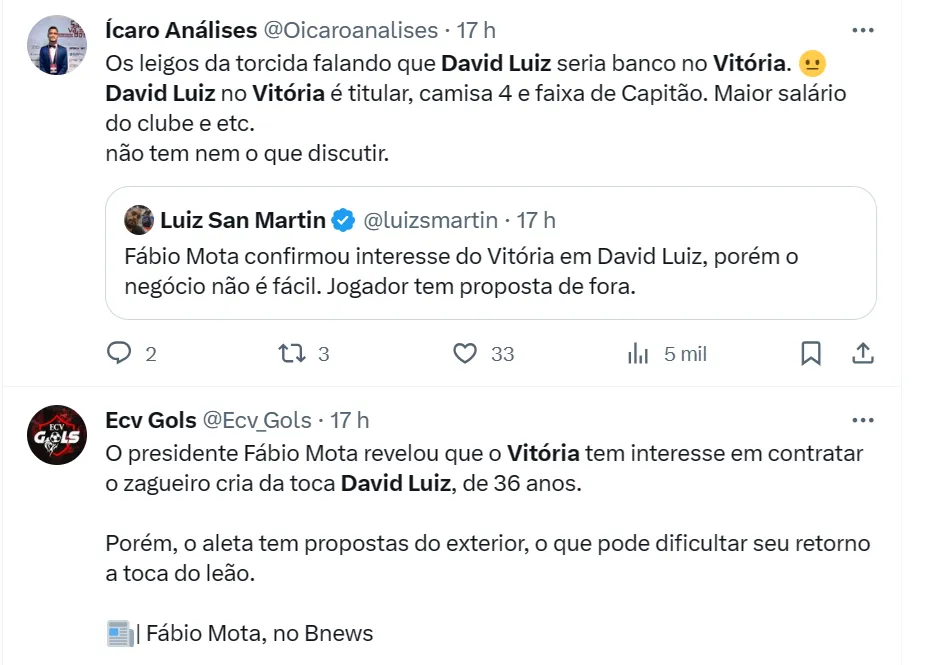Click the newspaper emoji before Fábio Mota
Viewport: 927px width, 665px height.
click(119, 633)
